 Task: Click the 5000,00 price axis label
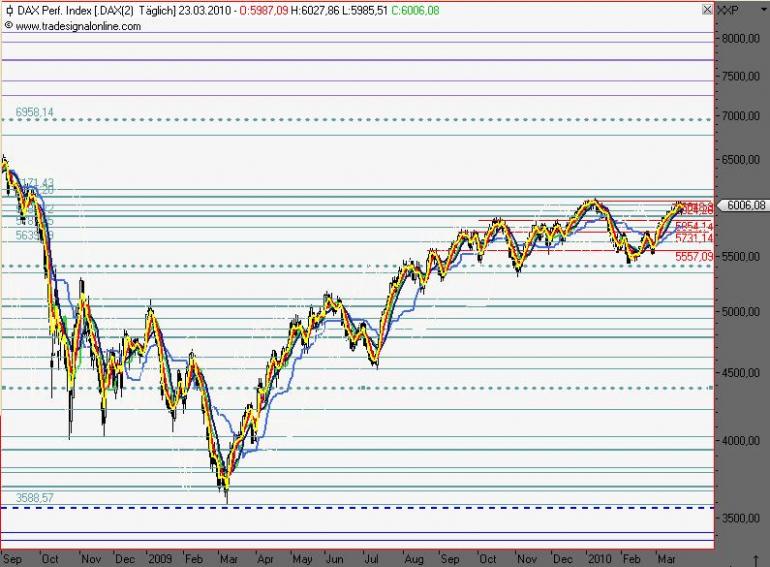(x=741, y=312)
